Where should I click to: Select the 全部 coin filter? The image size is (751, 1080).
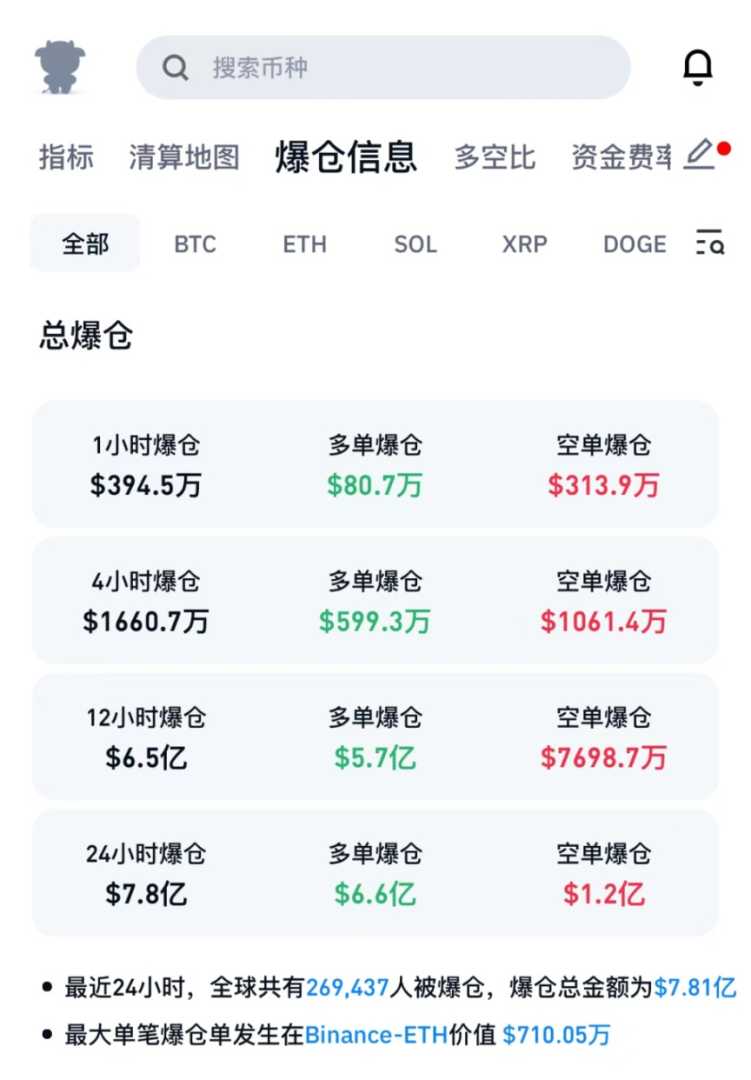(85, 243)
